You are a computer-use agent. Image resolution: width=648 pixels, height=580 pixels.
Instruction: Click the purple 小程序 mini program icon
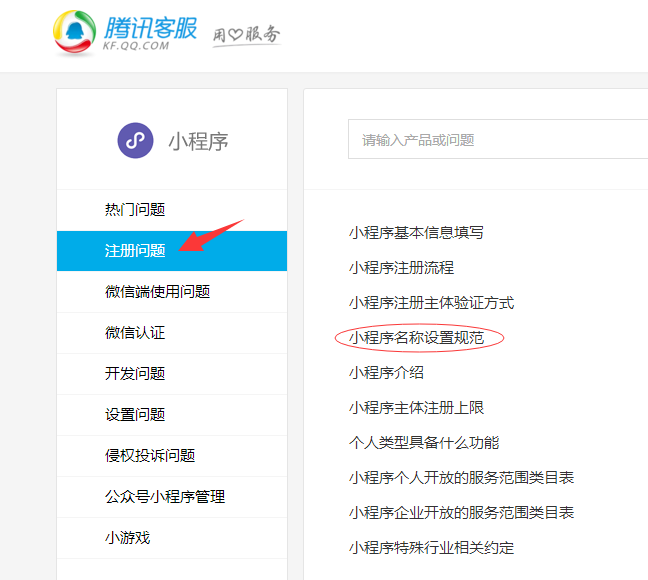[136, 141]
